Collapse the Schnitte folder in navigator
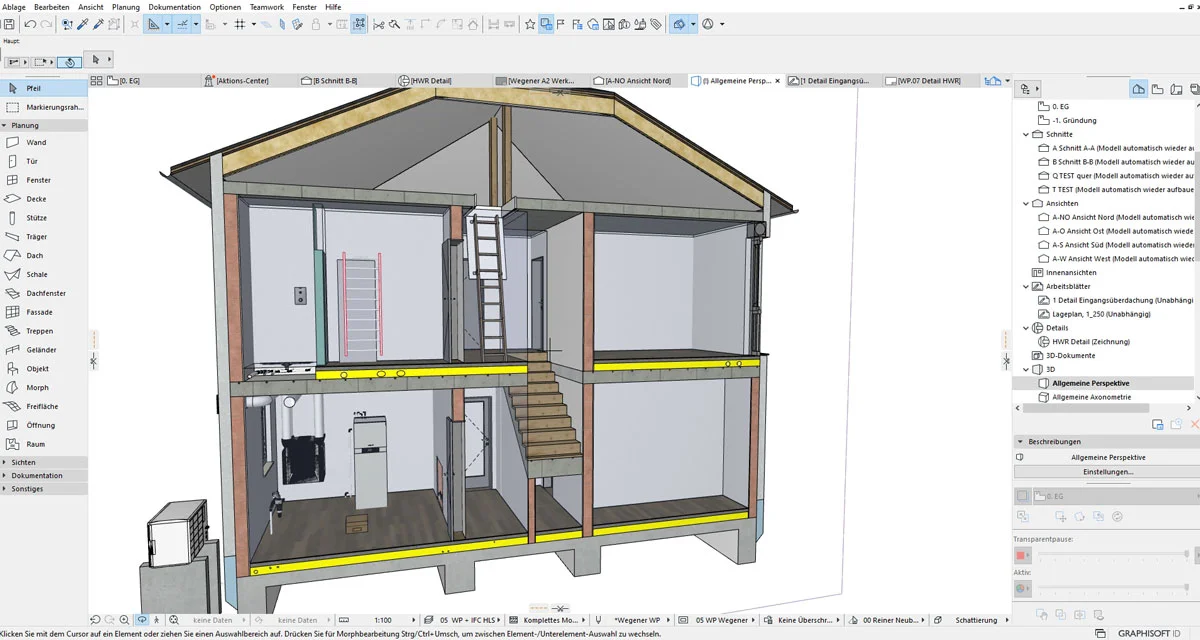Screen dimensions: 1200x640 tap(1026, 134)
